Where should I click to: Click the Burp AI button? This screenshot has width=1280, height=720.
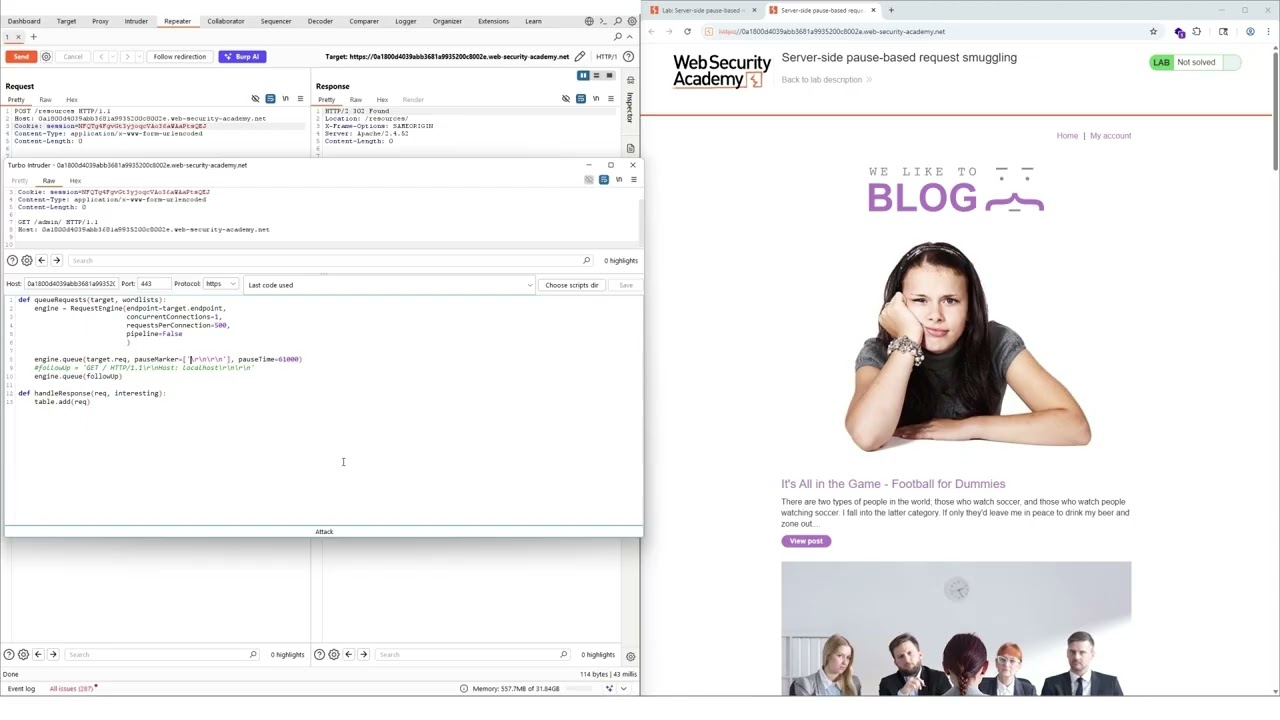pos(241,57)
